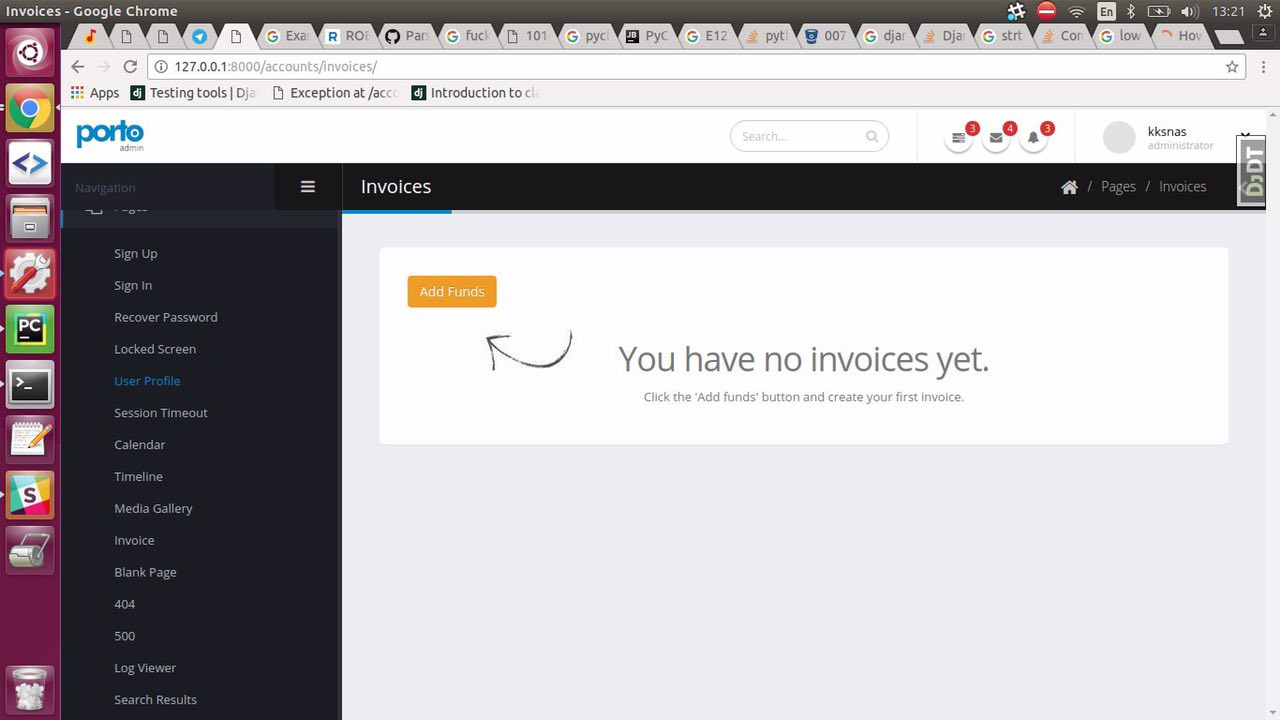Click the Add Funds button

pyautogui.click(x=452, y=291)
